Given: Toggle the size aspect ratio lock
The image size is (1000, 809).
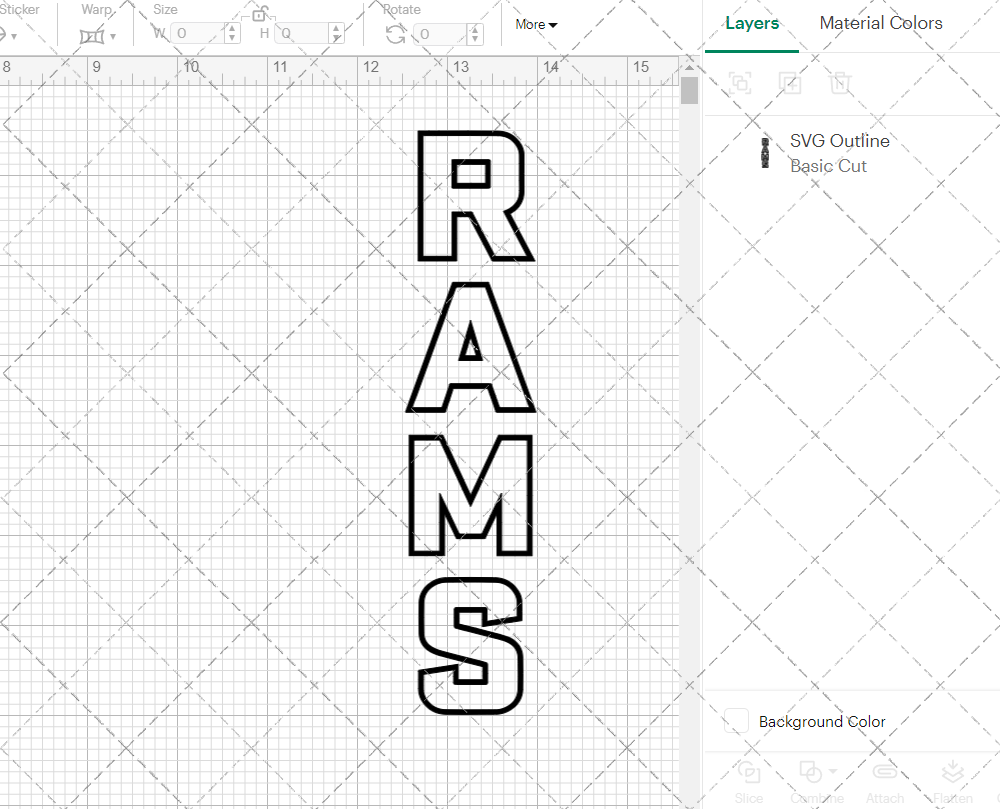Looking at the screenshot, I should (259, 14).
